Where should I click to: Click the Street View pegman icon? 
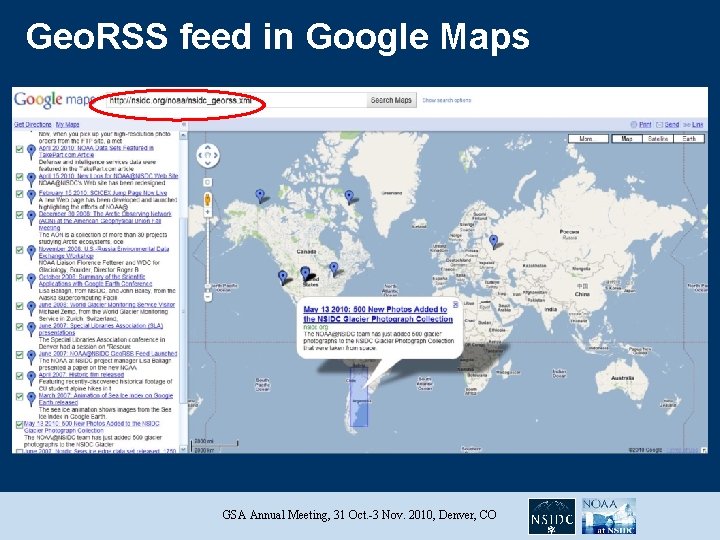pos(208,199)
